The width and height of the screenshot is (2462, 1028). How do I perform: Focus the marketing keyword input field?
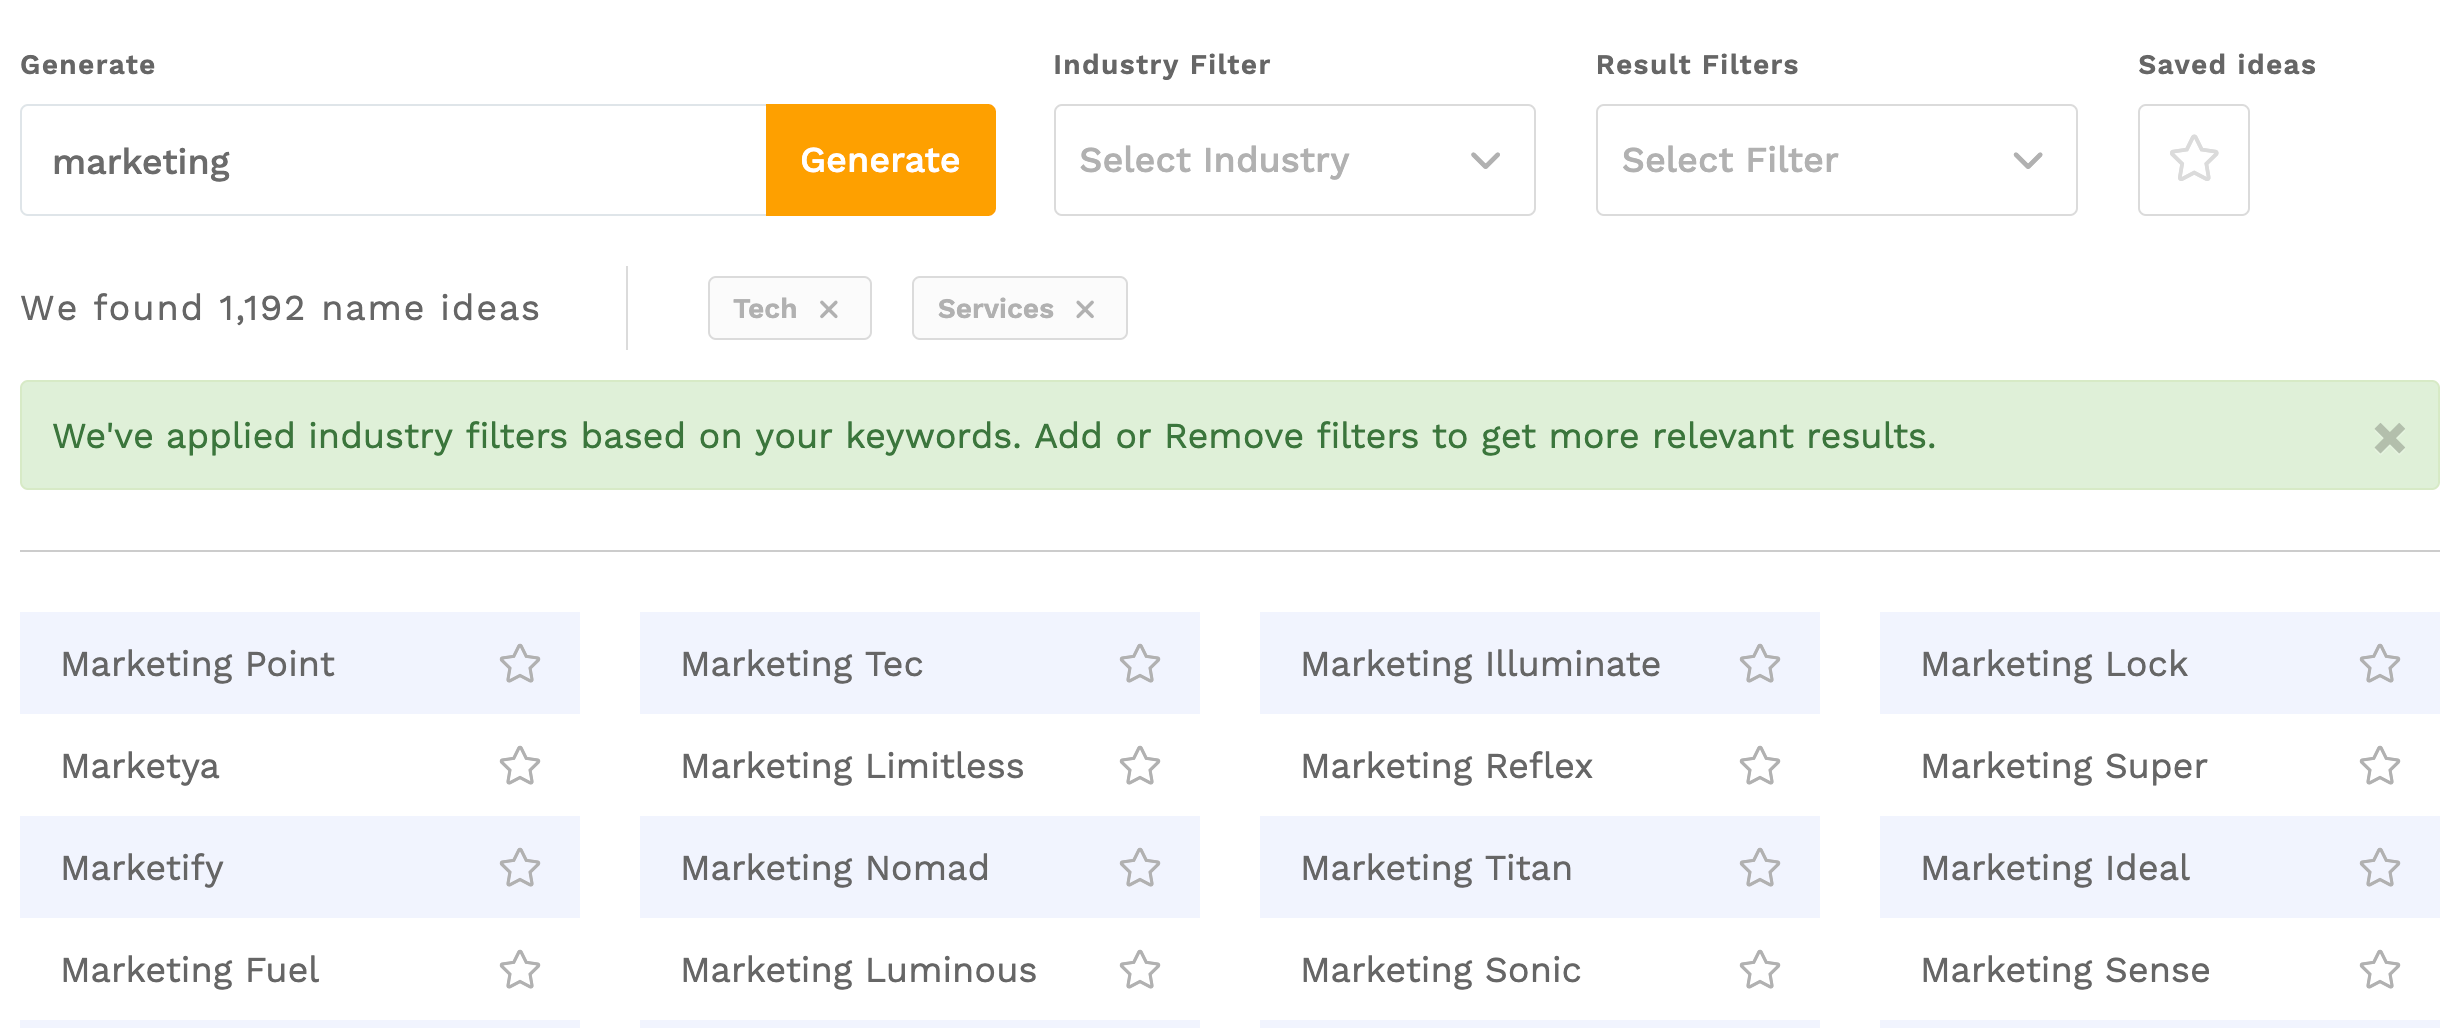point(393,160)
